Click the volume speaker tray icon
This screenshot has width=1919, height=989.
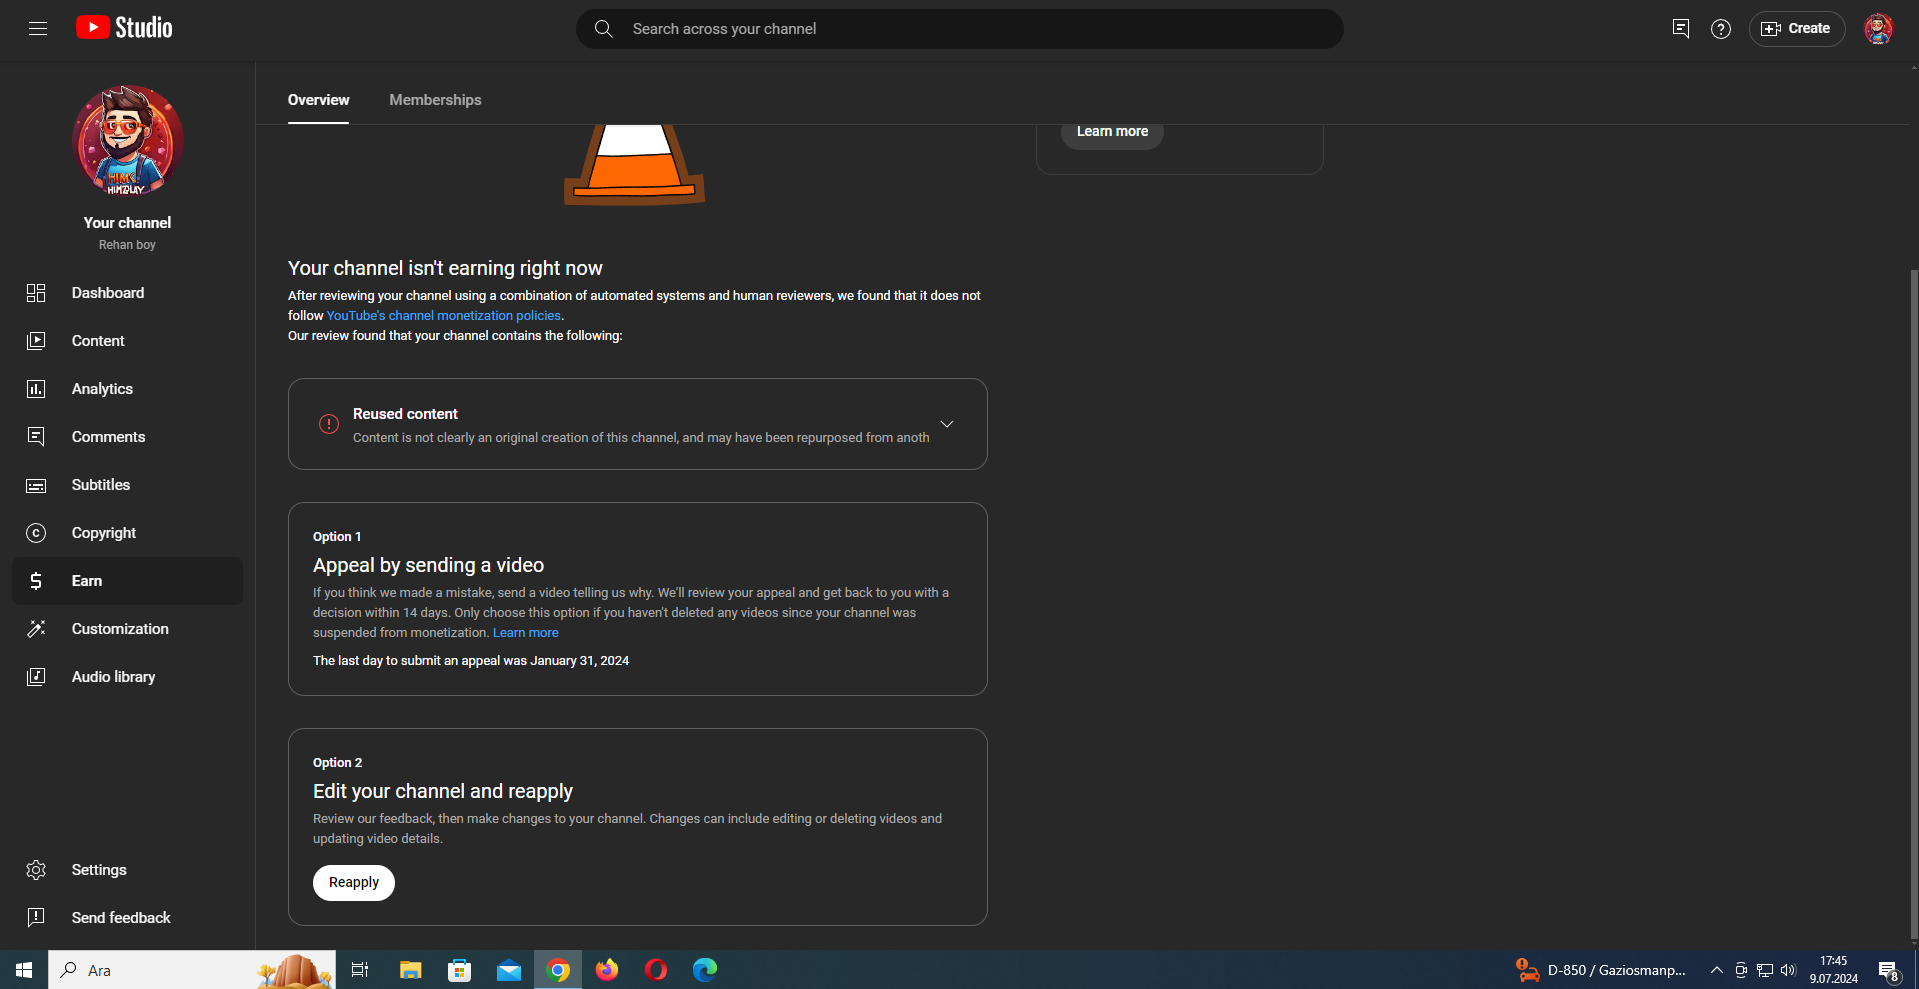(x=1788, y=970)
